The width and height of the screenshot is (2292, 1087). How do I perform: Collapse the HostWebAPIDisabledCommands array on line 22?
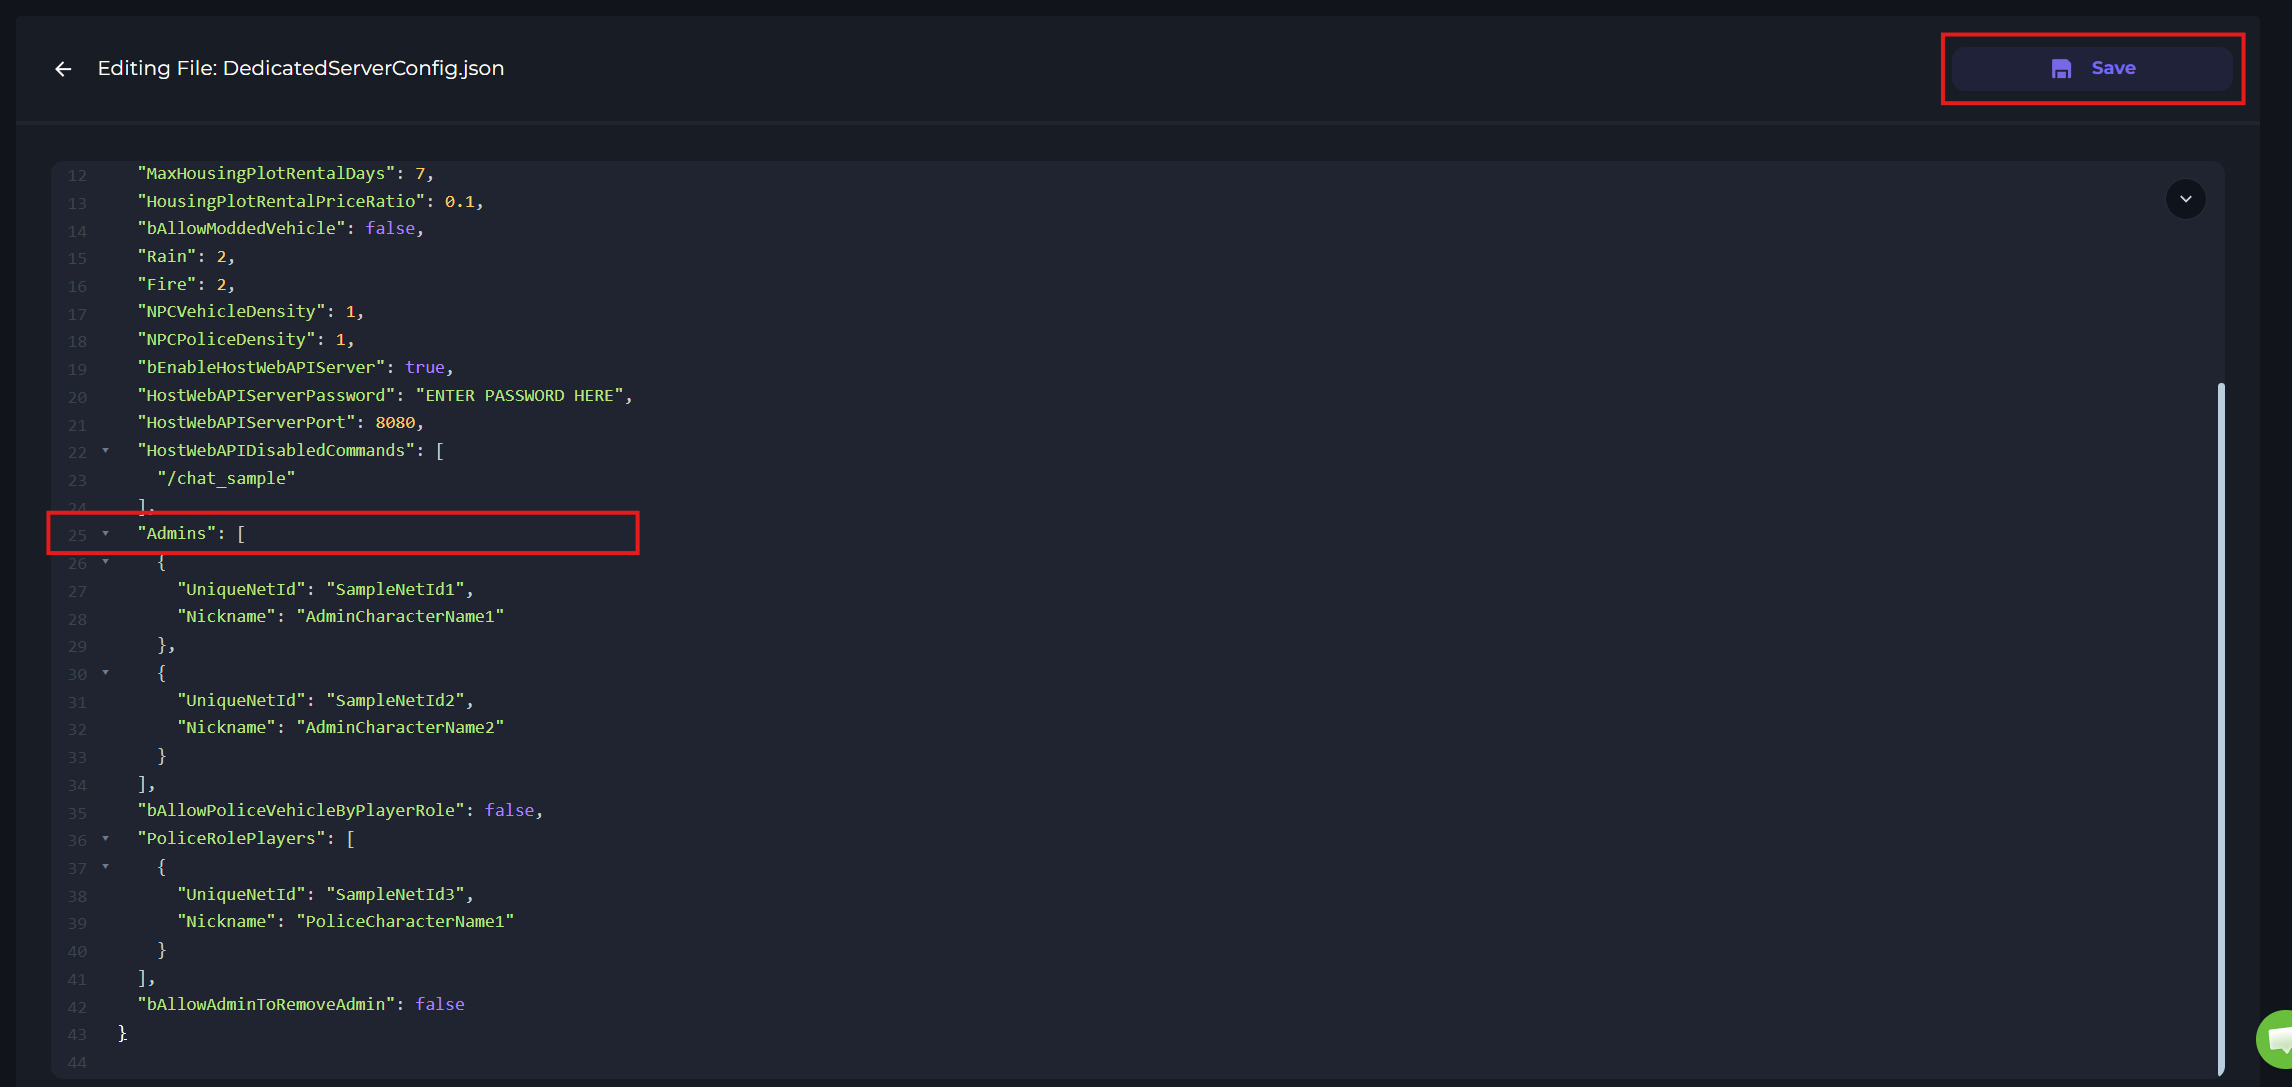106,451
